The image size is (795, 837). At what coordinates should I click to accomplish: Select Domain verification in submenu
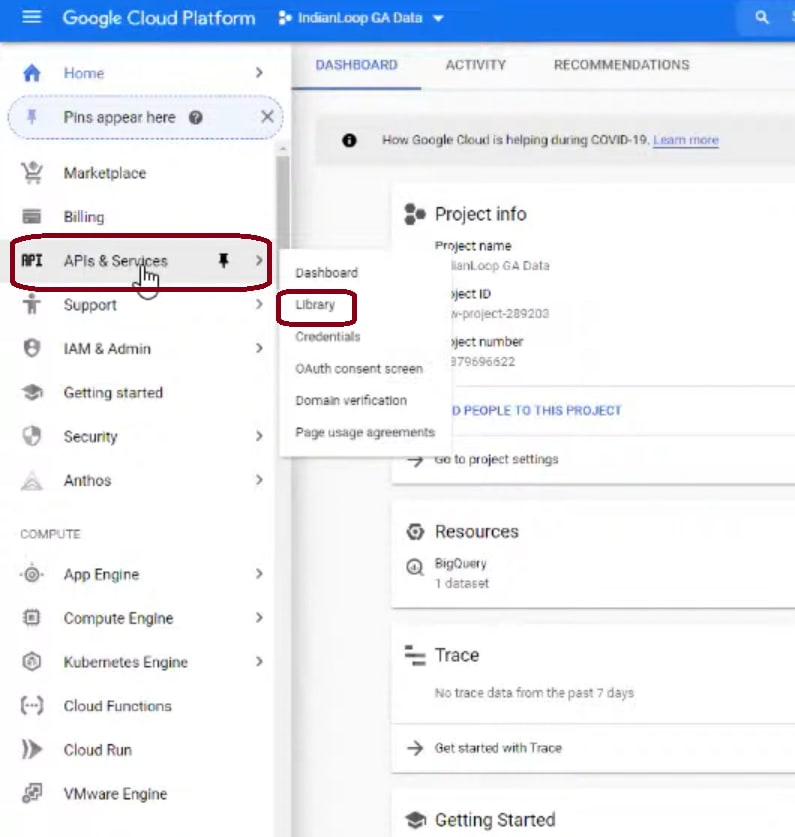(x=351, y=400)
